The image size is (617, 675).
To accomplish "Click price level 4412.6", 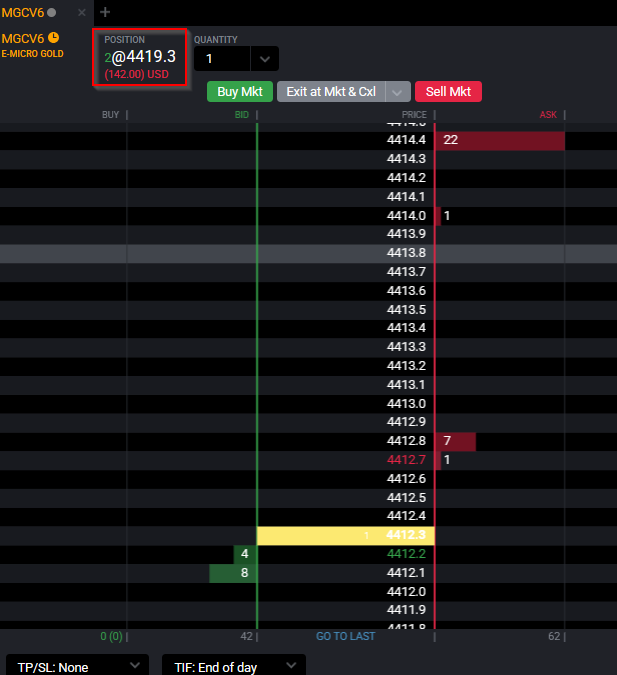I will pos(406,479).
